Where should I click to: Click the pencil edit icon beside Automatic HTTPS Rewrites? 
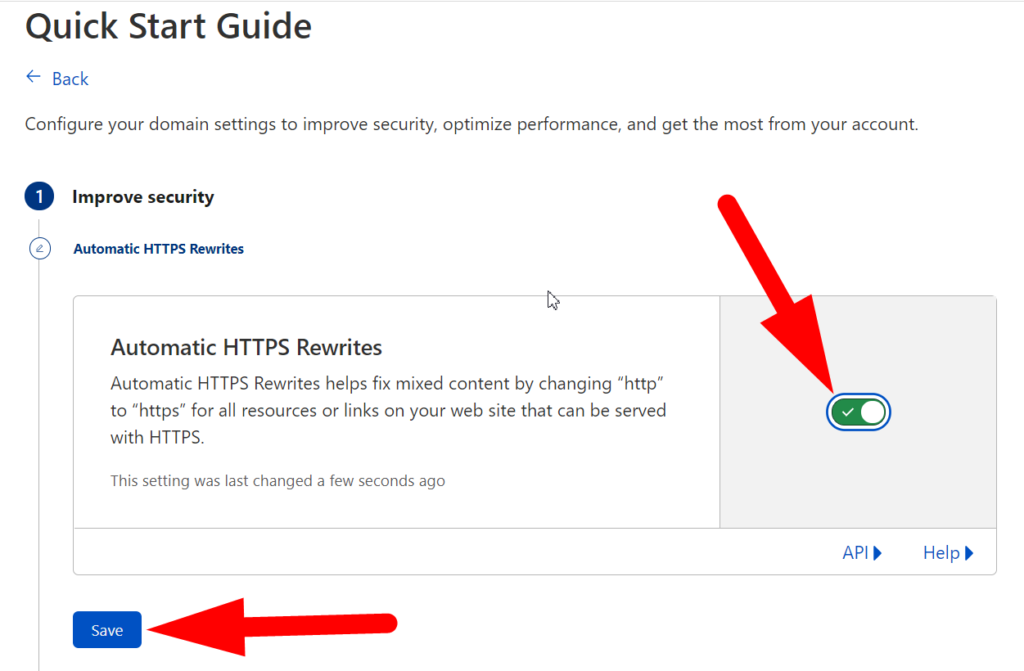tap(40, 248)
